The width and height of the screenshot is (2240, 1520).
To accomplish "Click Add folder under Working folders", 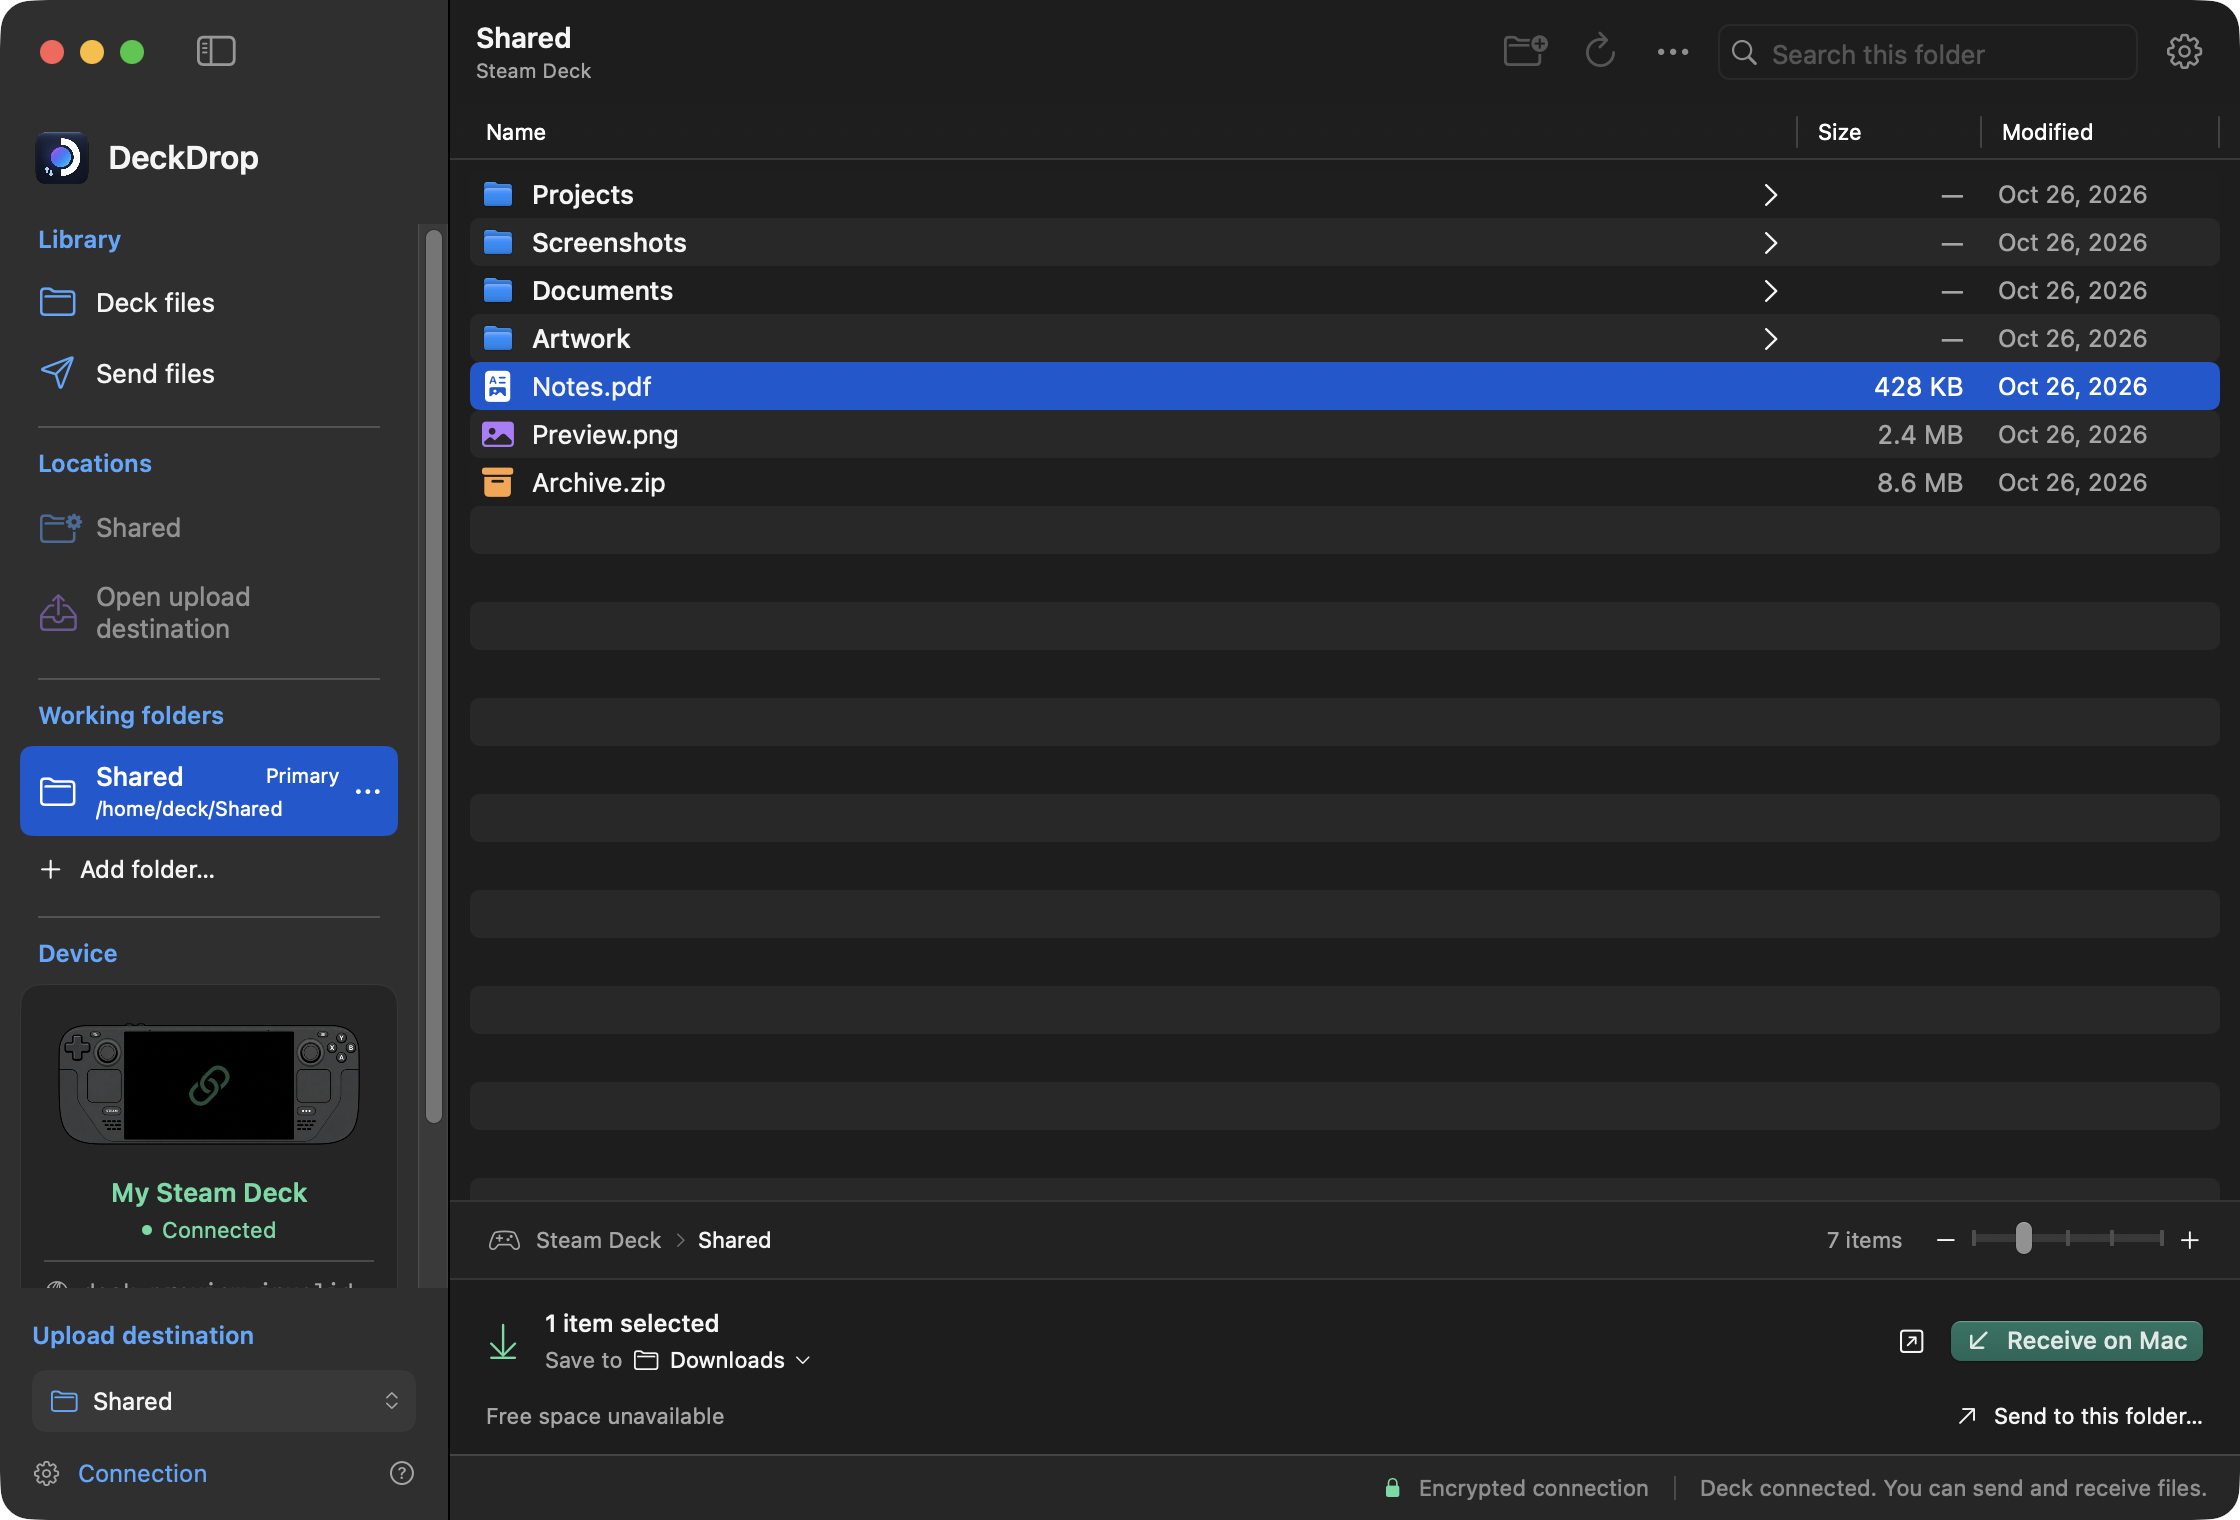I will (x=127, y=869).
